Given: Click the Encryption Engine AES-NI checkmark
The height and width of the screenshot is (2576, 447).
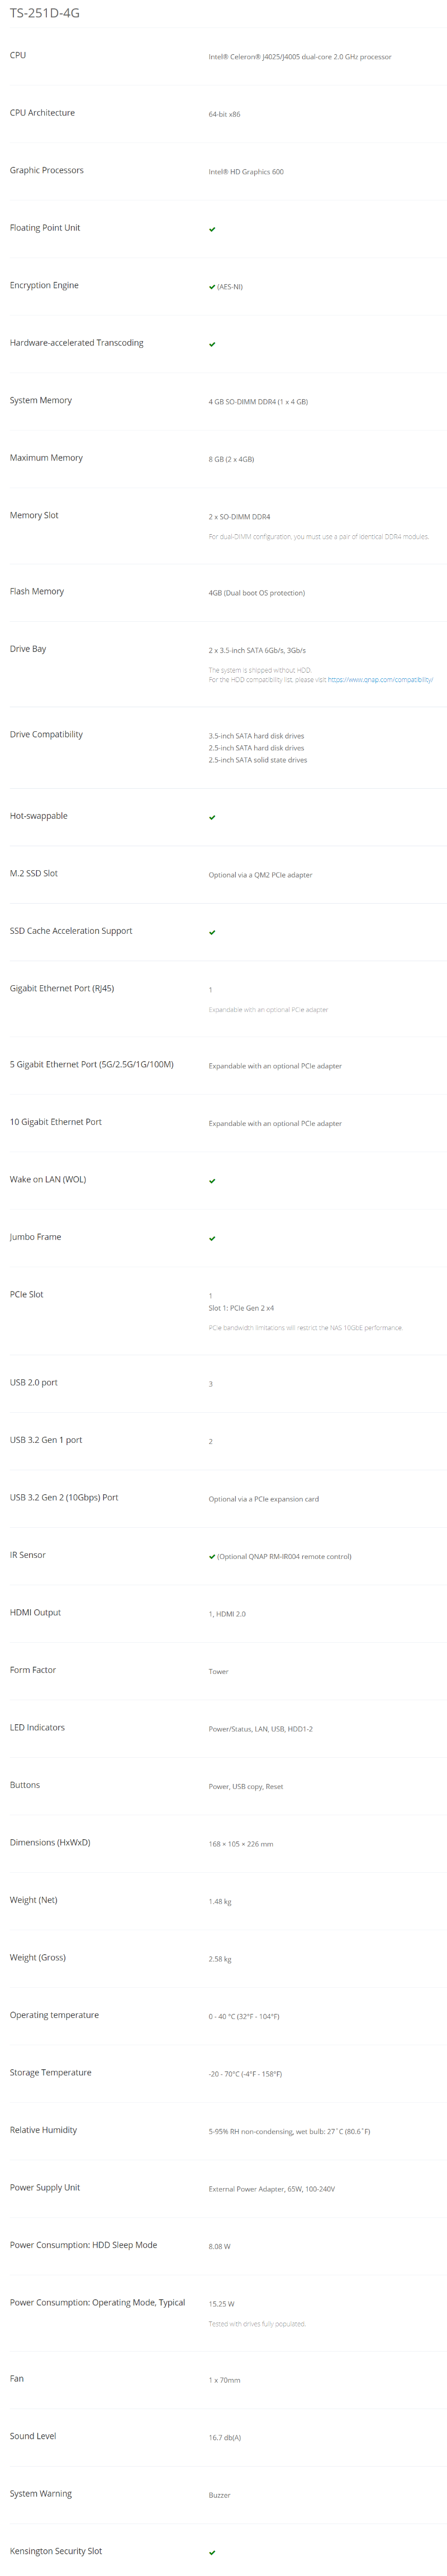Looking at the screenshot, I should pyautogui.click(x=212, y=287).
